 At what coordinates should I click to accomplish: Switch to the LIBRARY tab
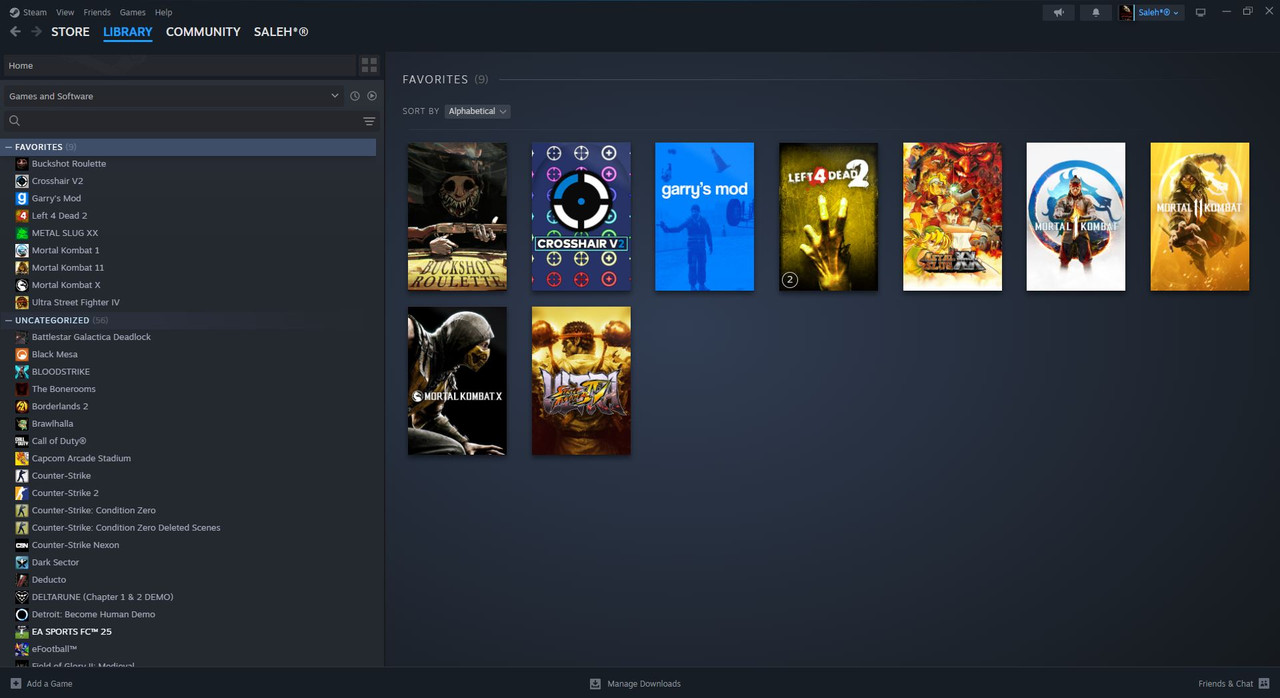point(128,32)
